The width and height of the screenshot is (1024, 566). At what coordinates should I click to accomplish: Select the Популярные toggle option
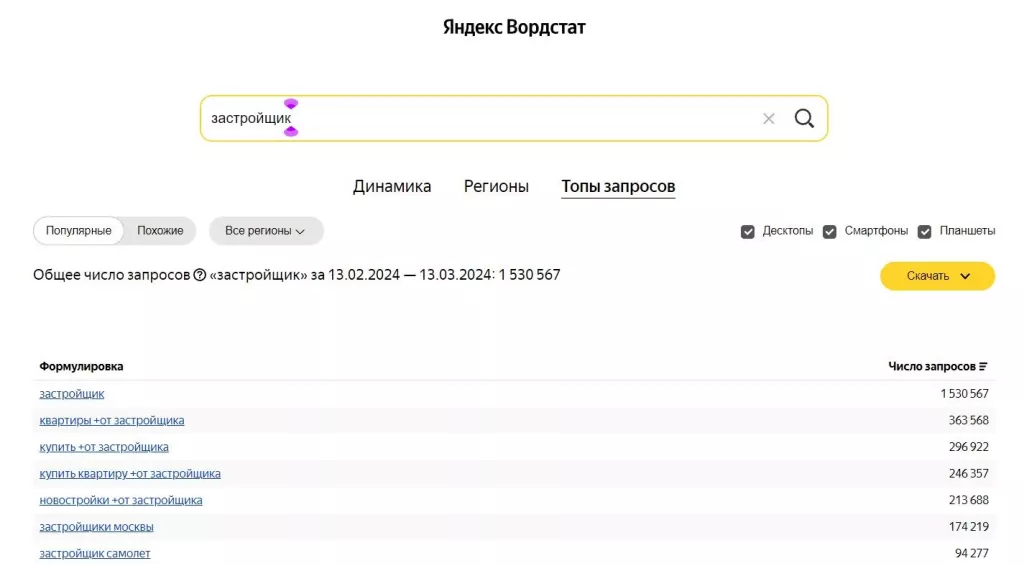(78, 231)
